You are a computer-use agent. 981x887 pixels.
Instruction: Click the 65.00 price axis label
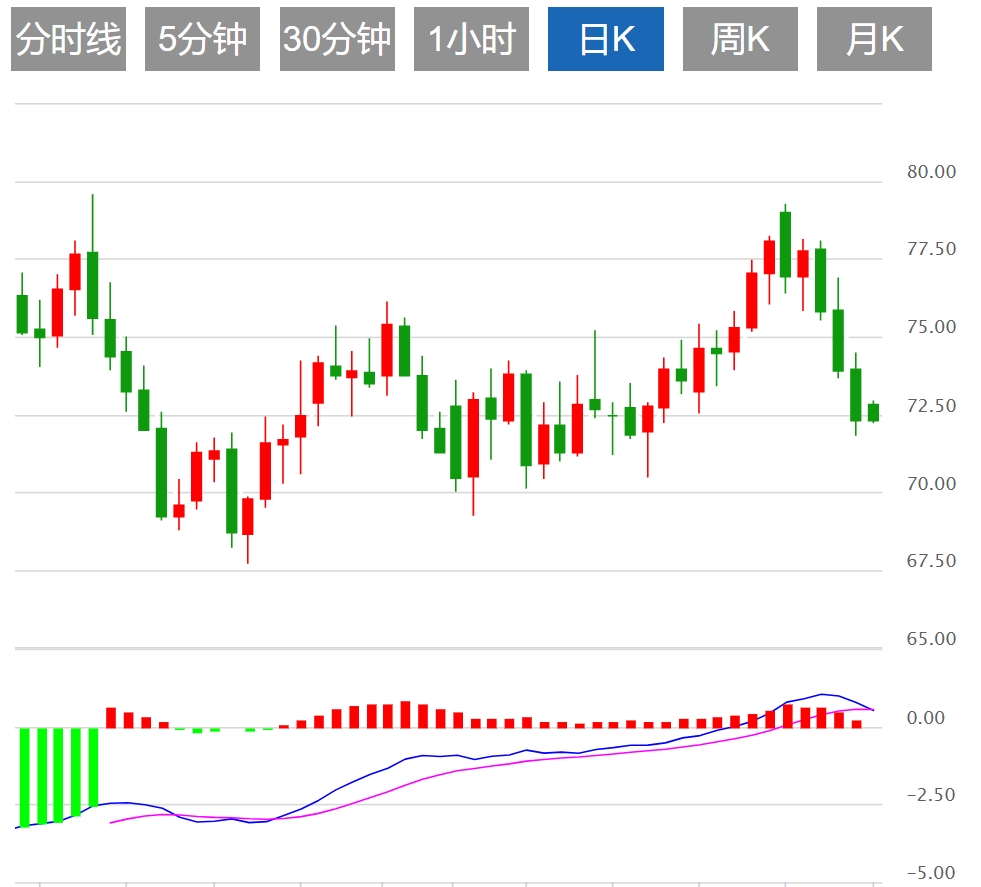[x=931, y=639]
